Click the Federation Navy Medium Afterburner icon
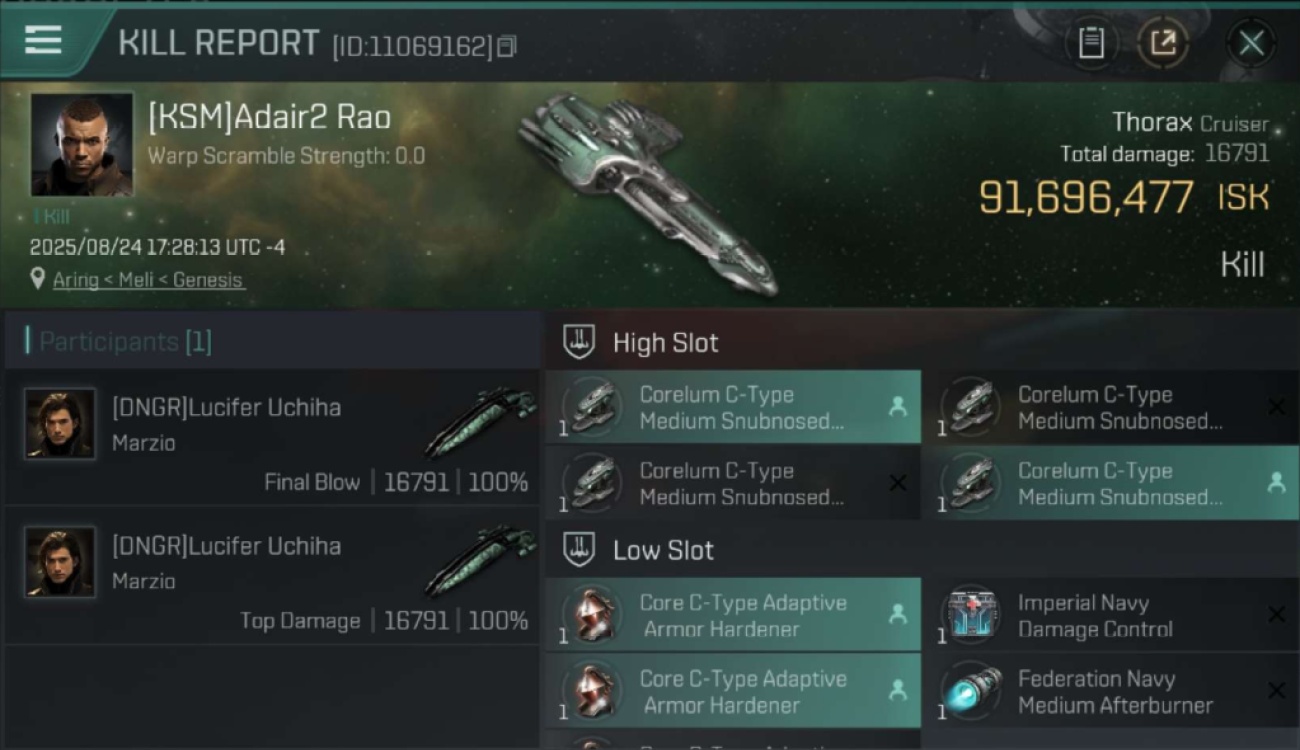The width and height of the screenshot is (1300, 750). pos(971,690)
